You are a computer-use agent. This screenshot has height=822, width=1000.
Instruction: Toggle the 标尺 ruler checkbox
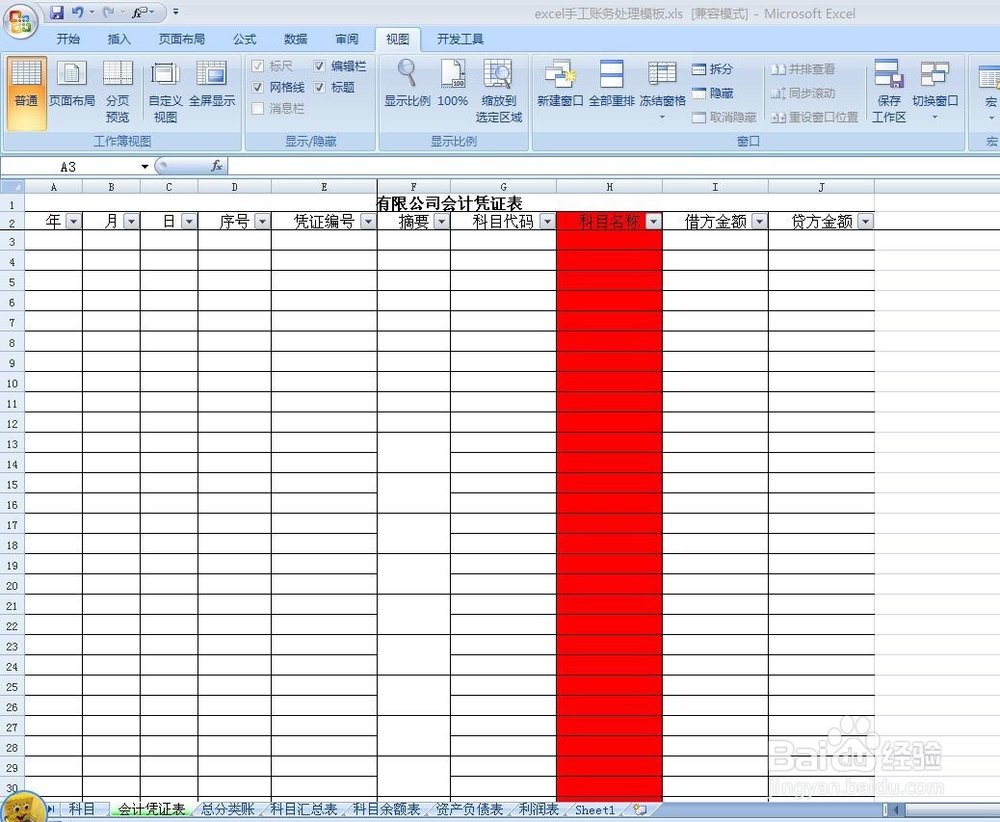coord(258,66)
